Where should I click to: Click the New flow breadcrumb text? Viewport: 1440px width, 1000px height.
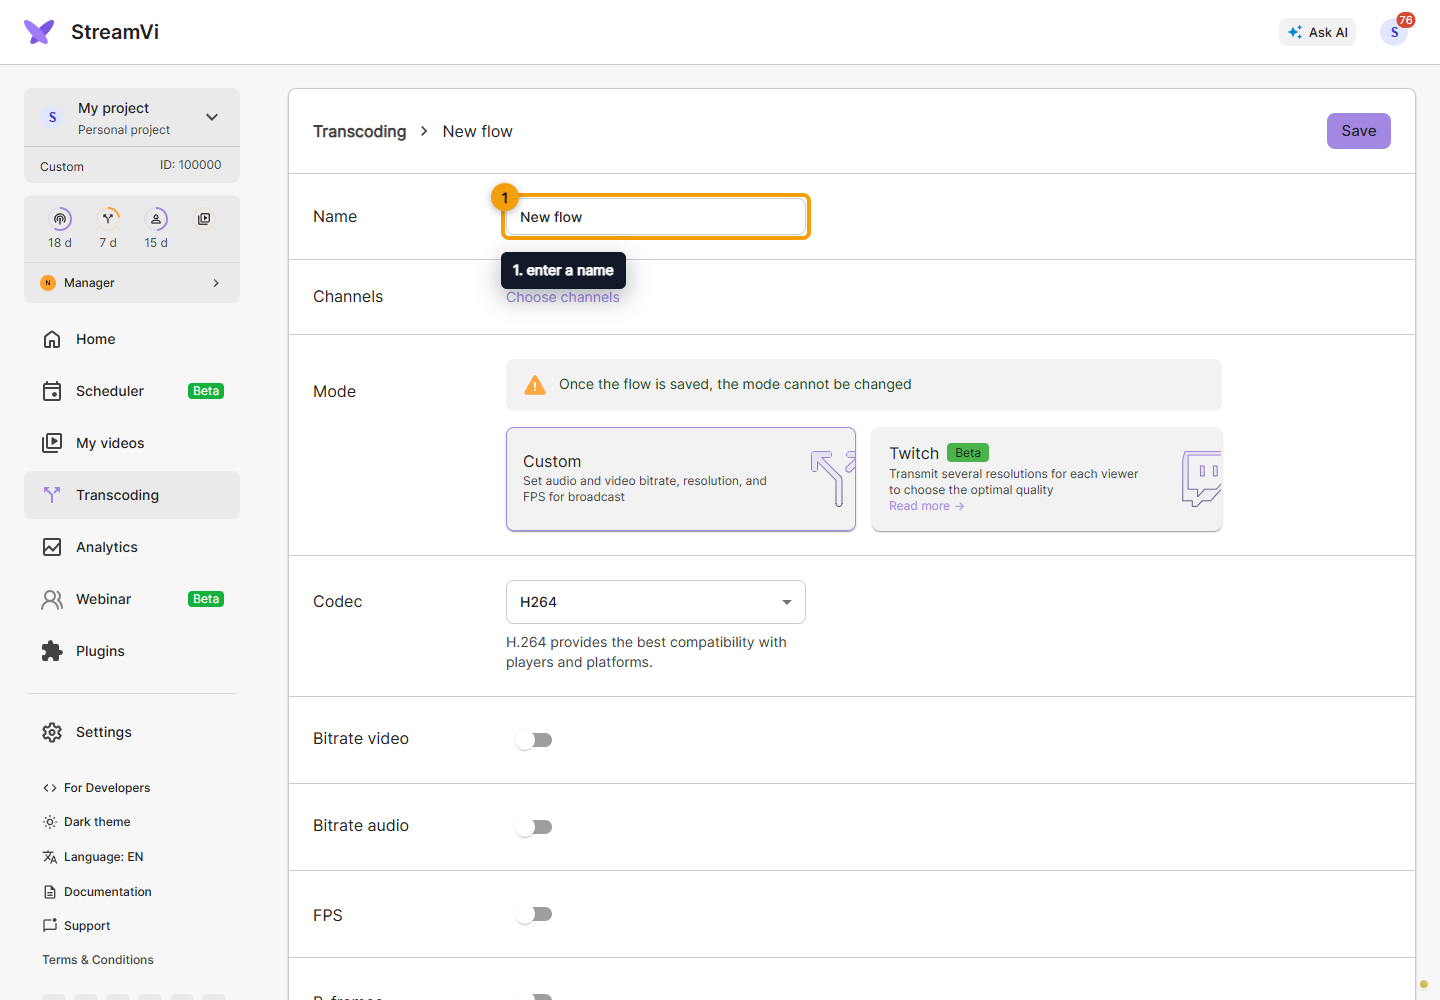[478, 132]
